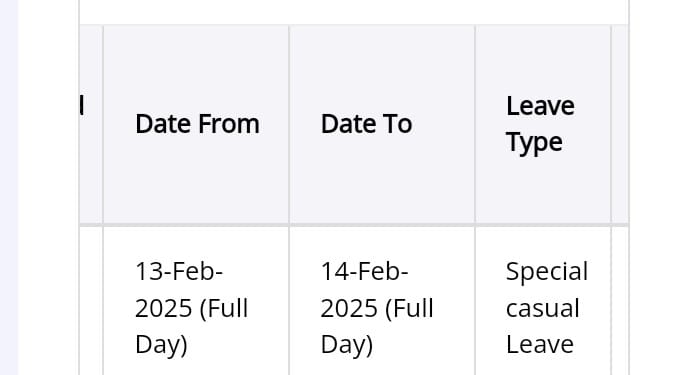Click the Date From column header

(x=196, y=125)
